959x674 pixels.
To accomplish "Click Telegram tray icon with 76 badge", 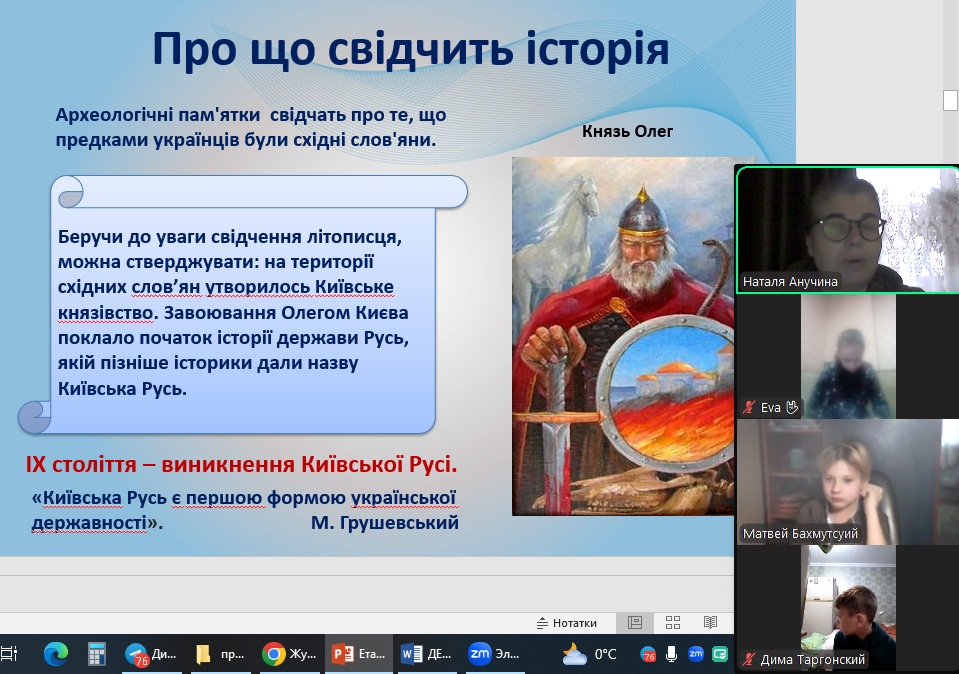I will point(648,655).
